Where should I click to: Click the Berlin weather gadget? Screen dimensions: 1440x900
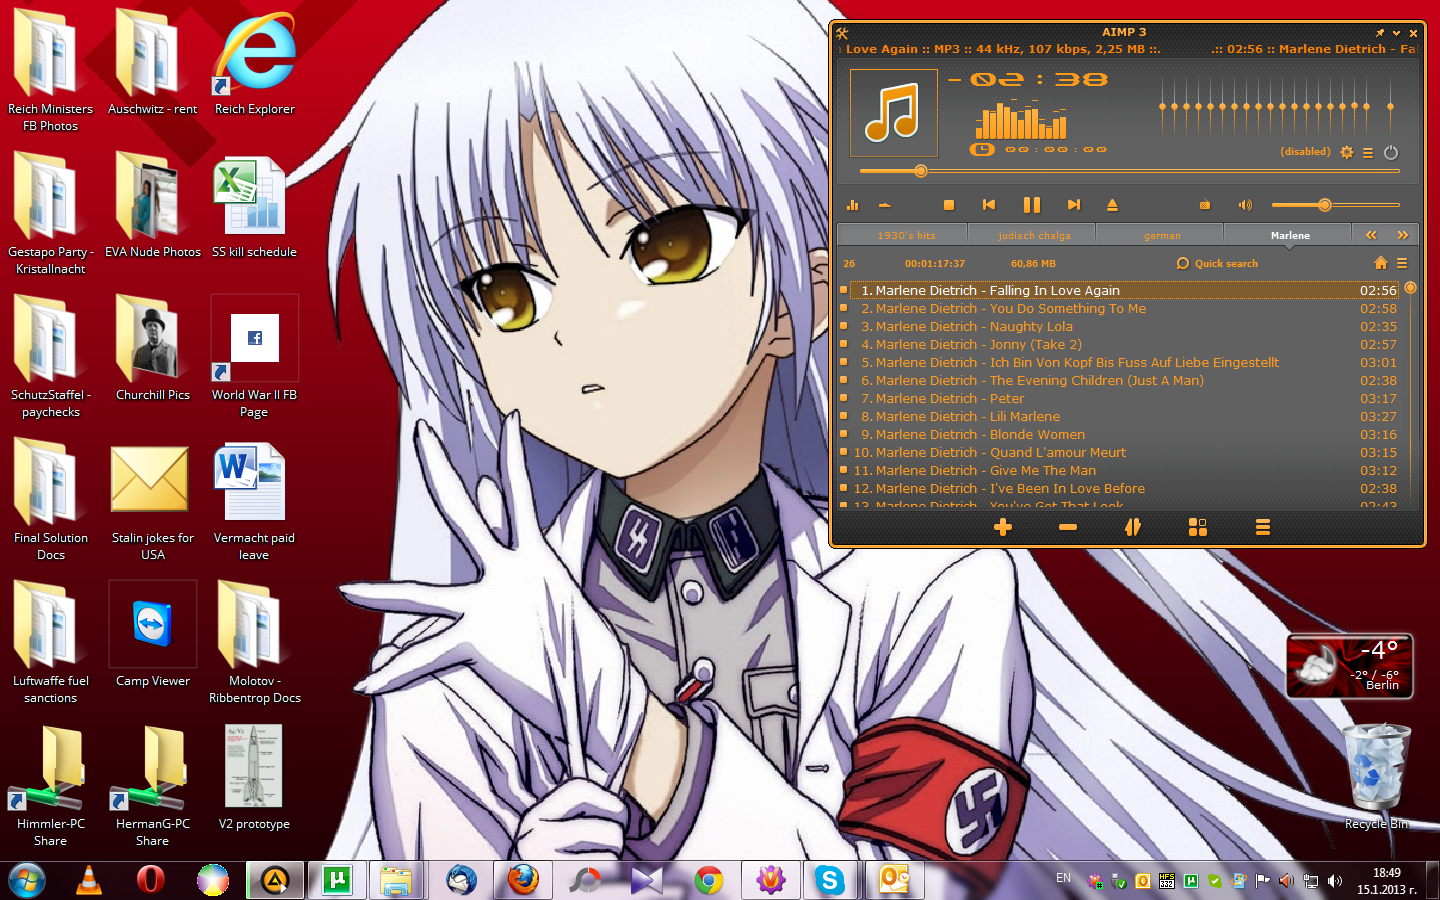(1350, 666)
